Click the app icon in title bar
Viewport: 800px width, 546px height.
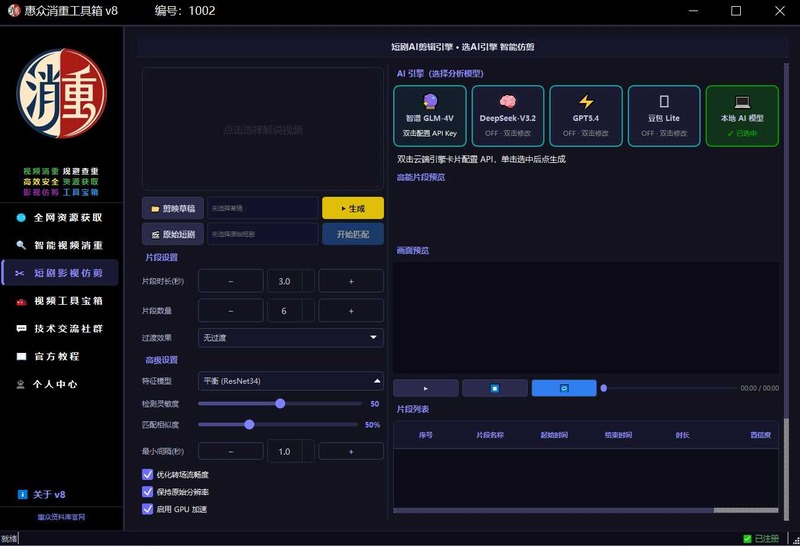coord(14,10)
